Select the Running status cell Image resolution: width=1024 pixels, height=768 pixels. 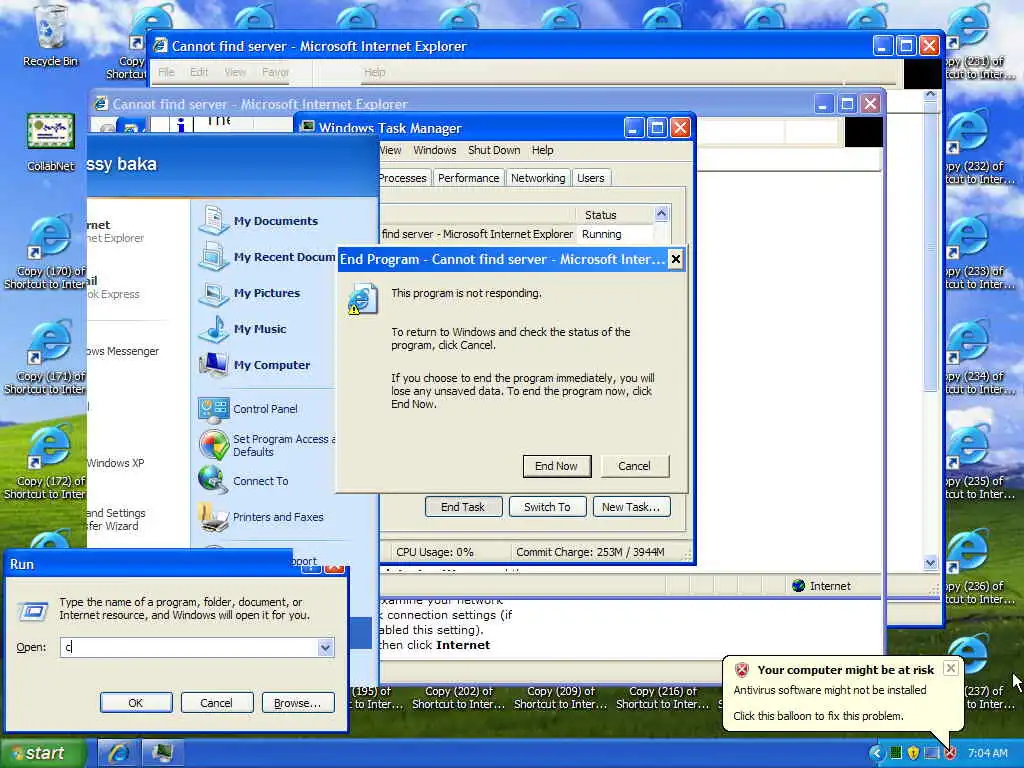pos(614,234)
